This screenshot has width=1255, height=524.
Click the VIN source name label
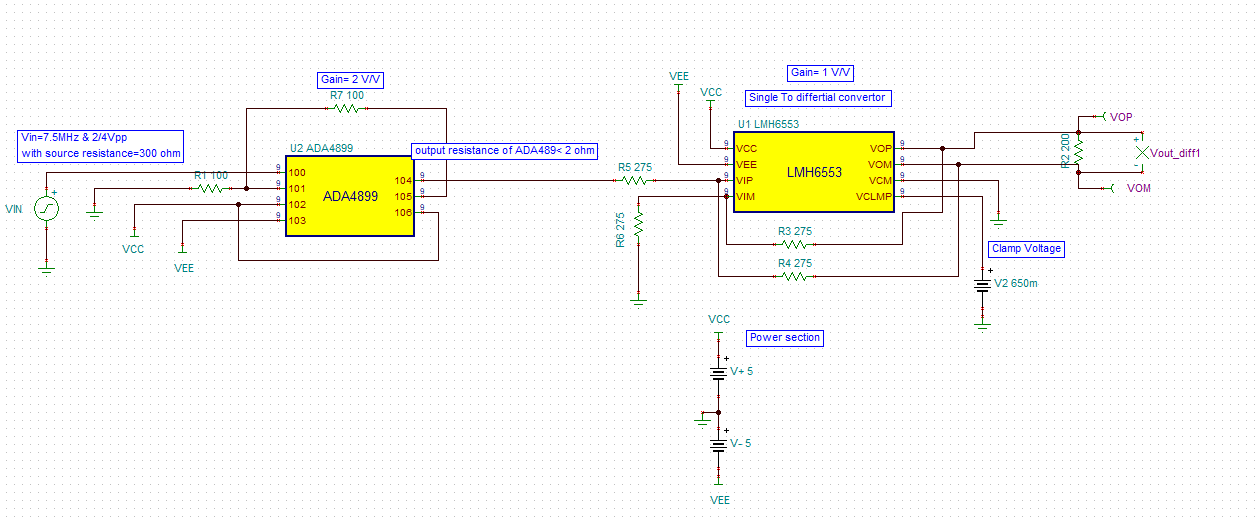click(13, 209)
